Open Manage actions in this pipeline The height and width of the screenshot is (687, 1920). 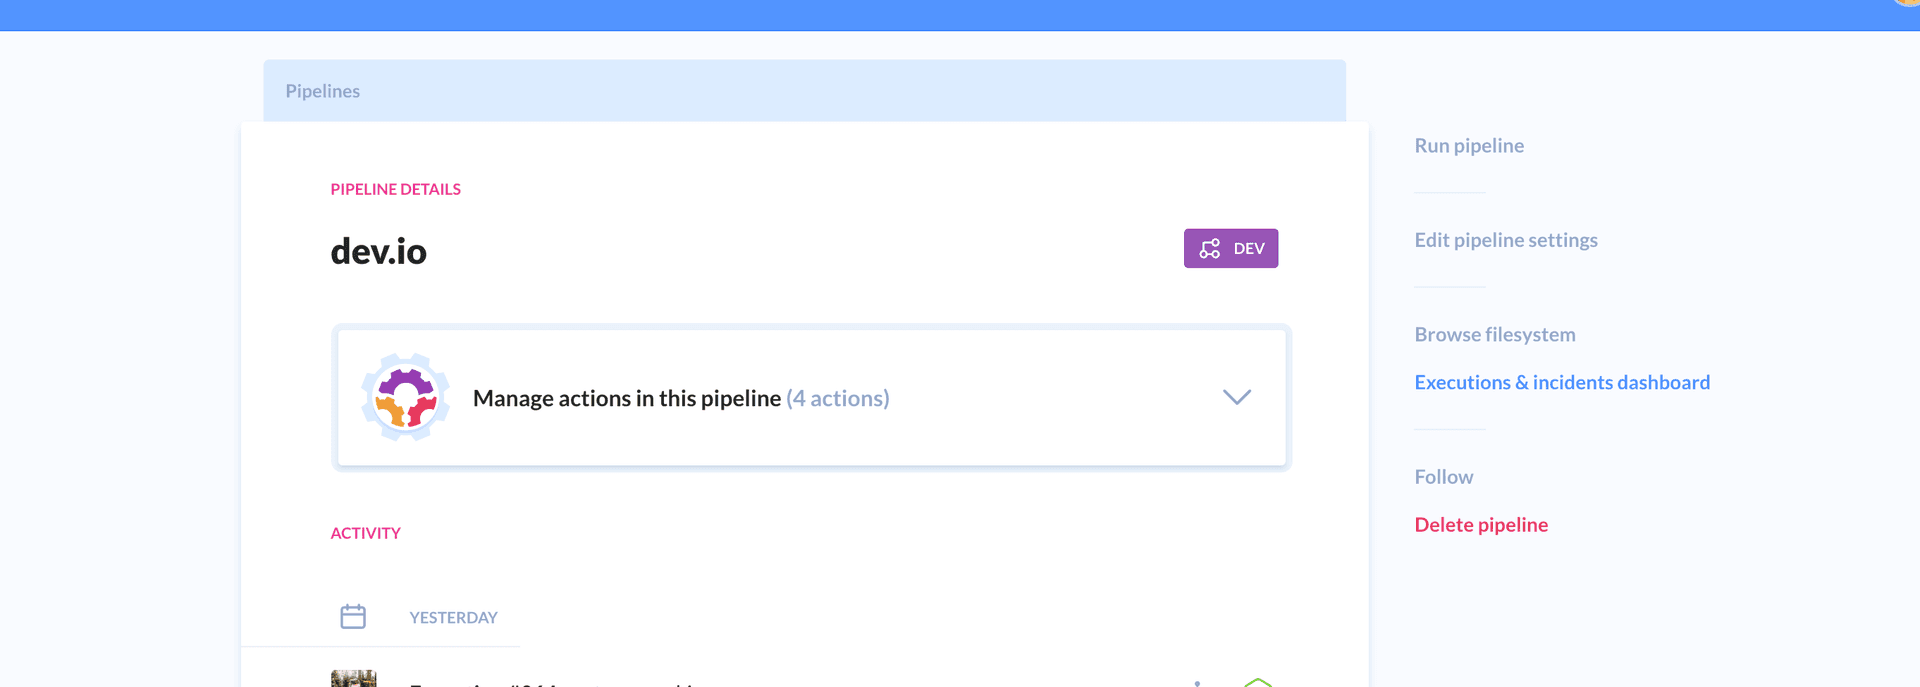(x=626, y=398)
